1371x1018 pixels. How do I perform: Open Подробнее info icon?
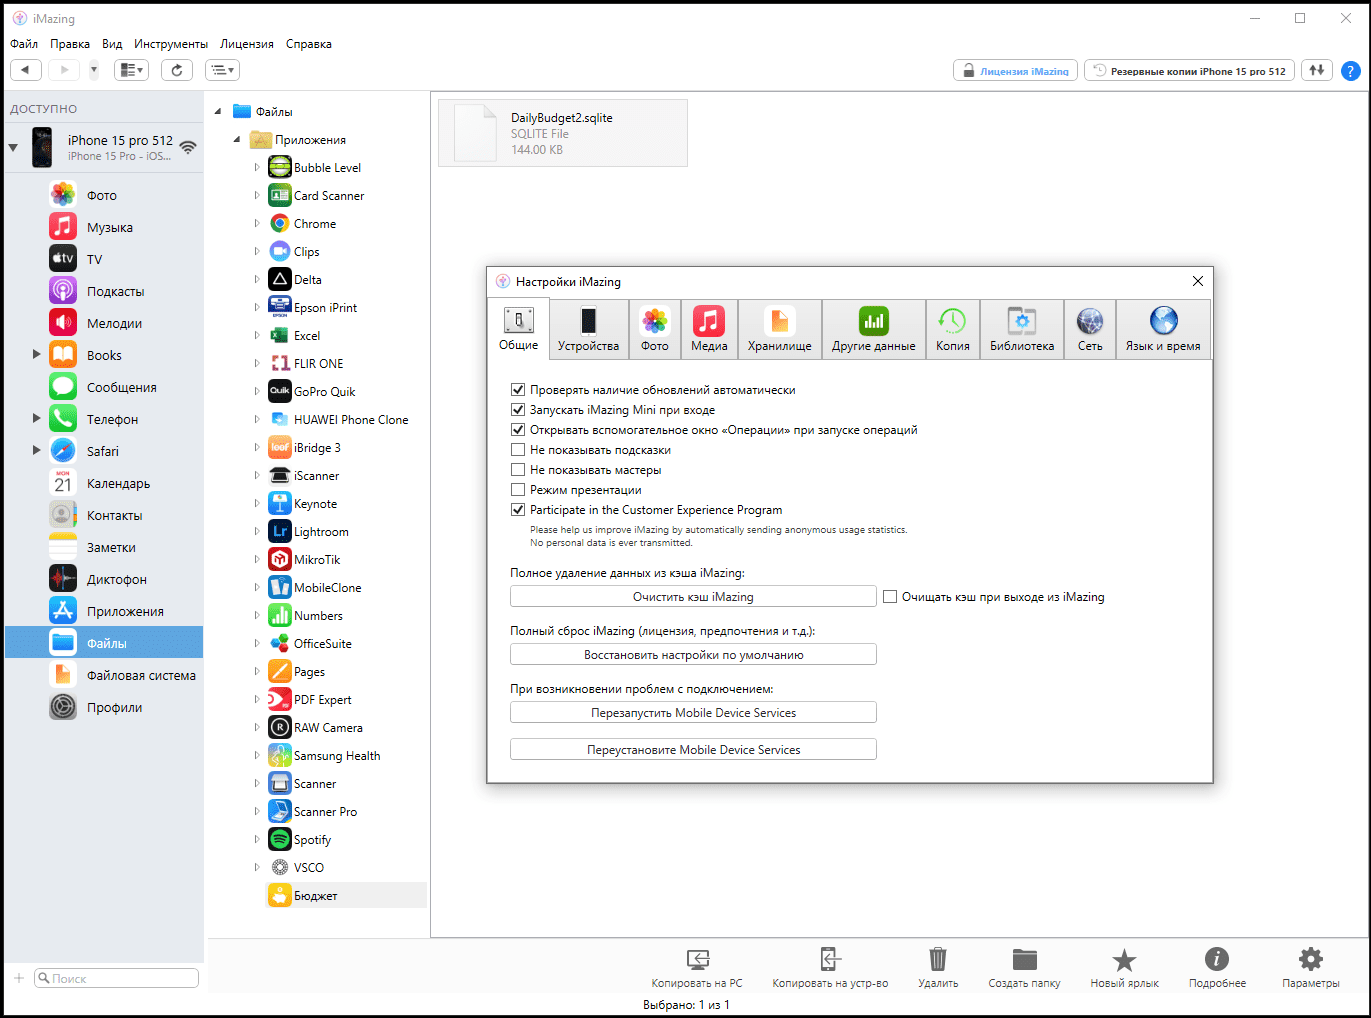(1217, 960)
